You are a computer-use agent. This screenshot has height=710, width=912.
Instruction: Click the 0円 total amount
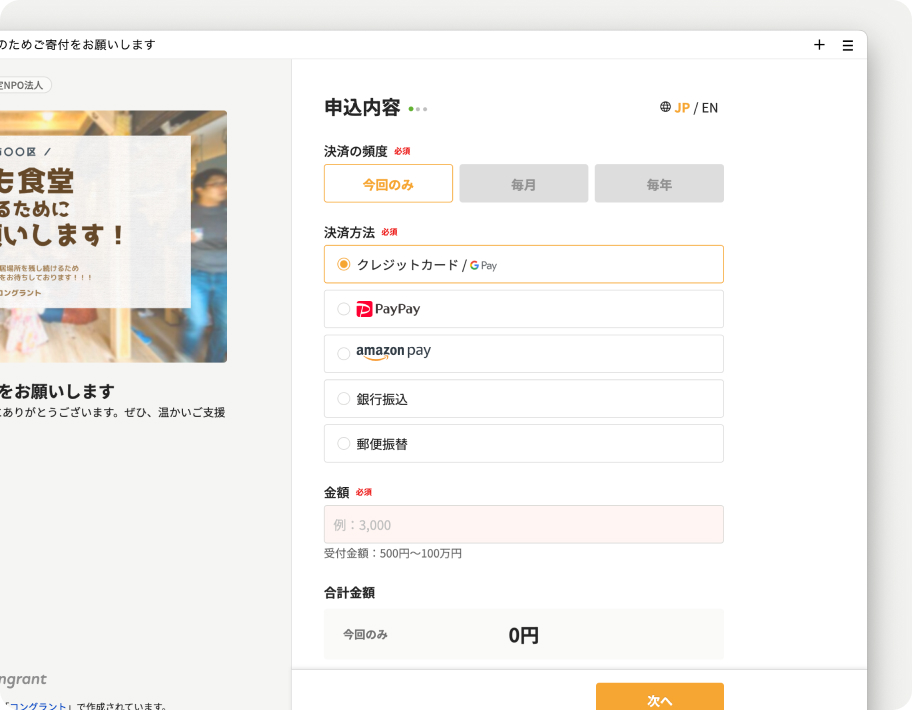click(523, 635)
